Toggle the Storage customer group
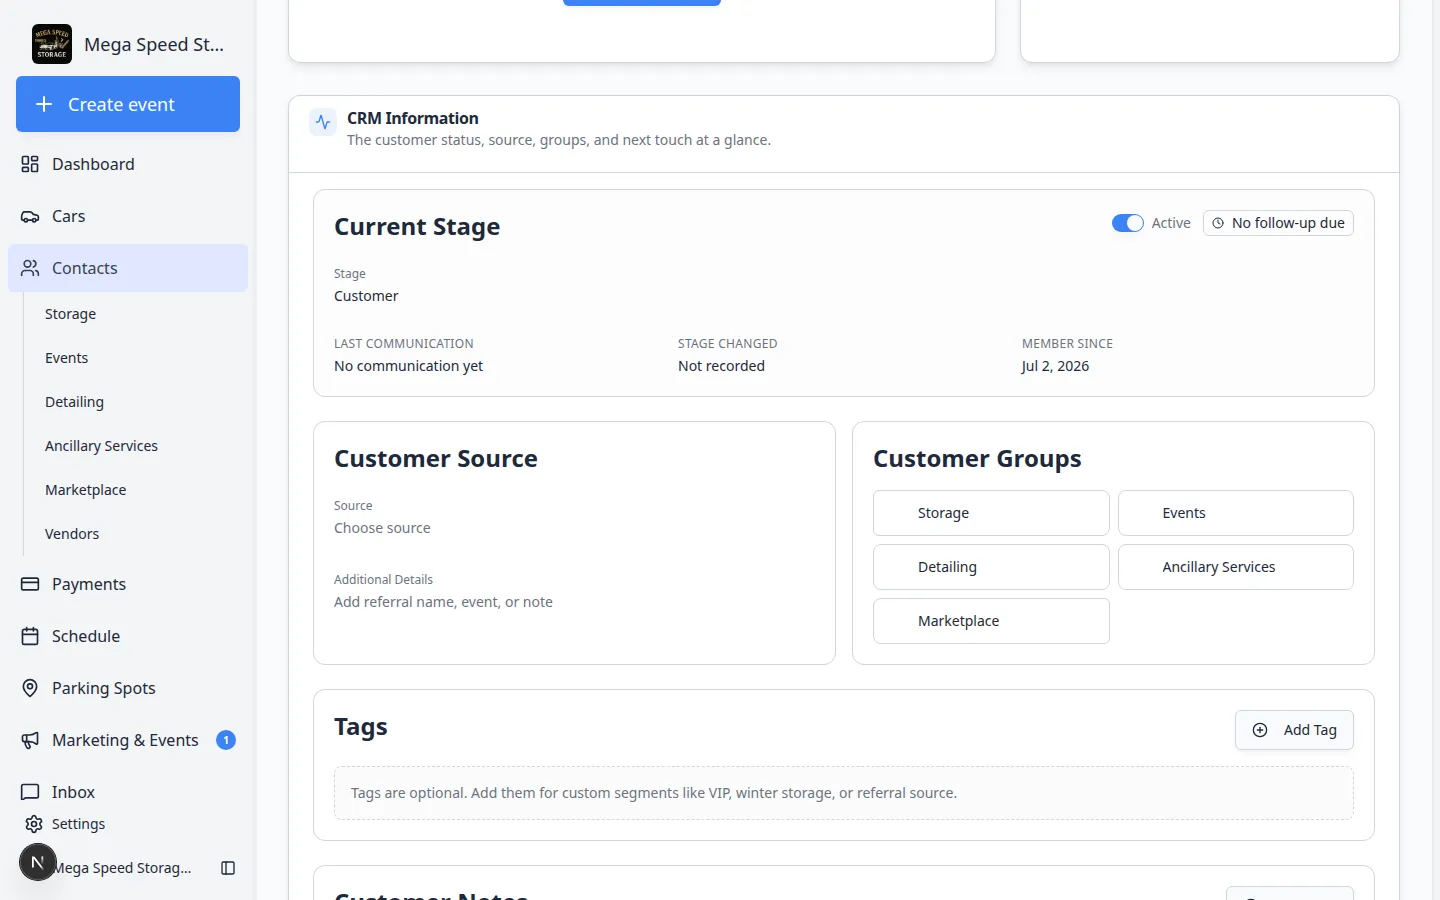Image resolution: width=1440 pixels, height=900 pixels. tap(991, 513)
